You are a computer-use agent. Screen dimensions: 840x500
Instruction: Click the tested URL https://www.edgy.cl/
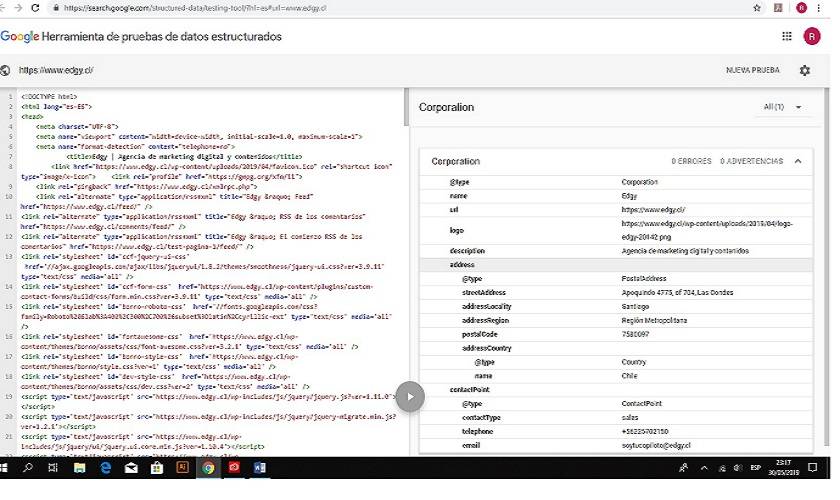pos(56,70)
